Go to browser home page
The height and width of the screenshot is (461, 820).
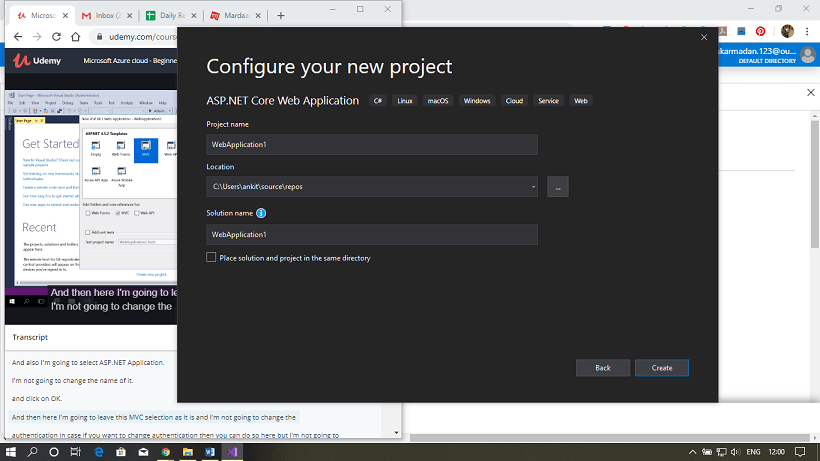(76, 37)
